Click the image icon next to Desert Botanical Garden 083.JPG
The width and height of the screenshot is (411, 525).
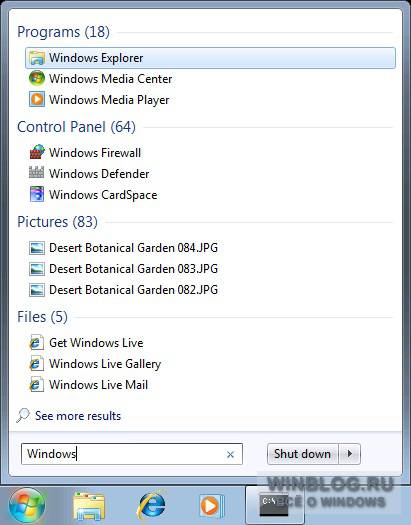[37, 269]
